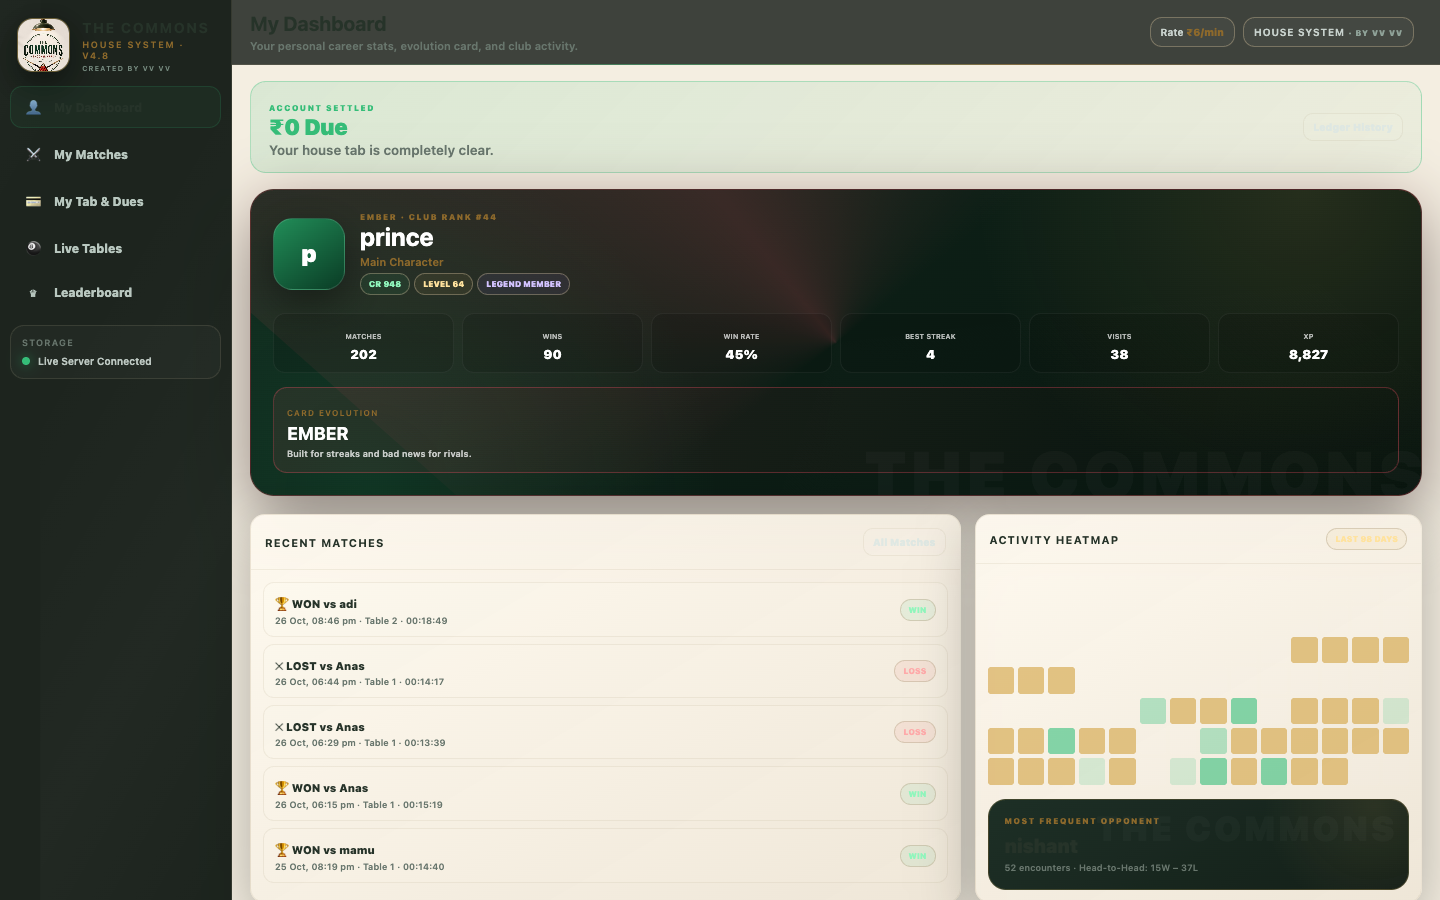Open My Matches via crossed swords icon
The image size is (1440, 900).
33,154
